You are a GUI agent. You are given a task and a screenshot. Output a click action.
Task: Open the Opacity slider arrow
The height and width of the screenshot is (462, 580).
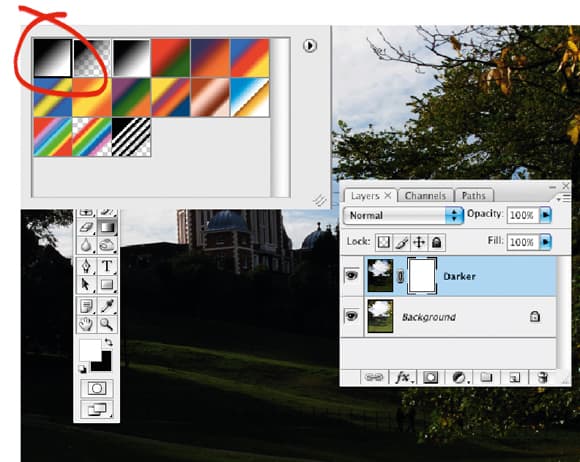pos(546,215)
